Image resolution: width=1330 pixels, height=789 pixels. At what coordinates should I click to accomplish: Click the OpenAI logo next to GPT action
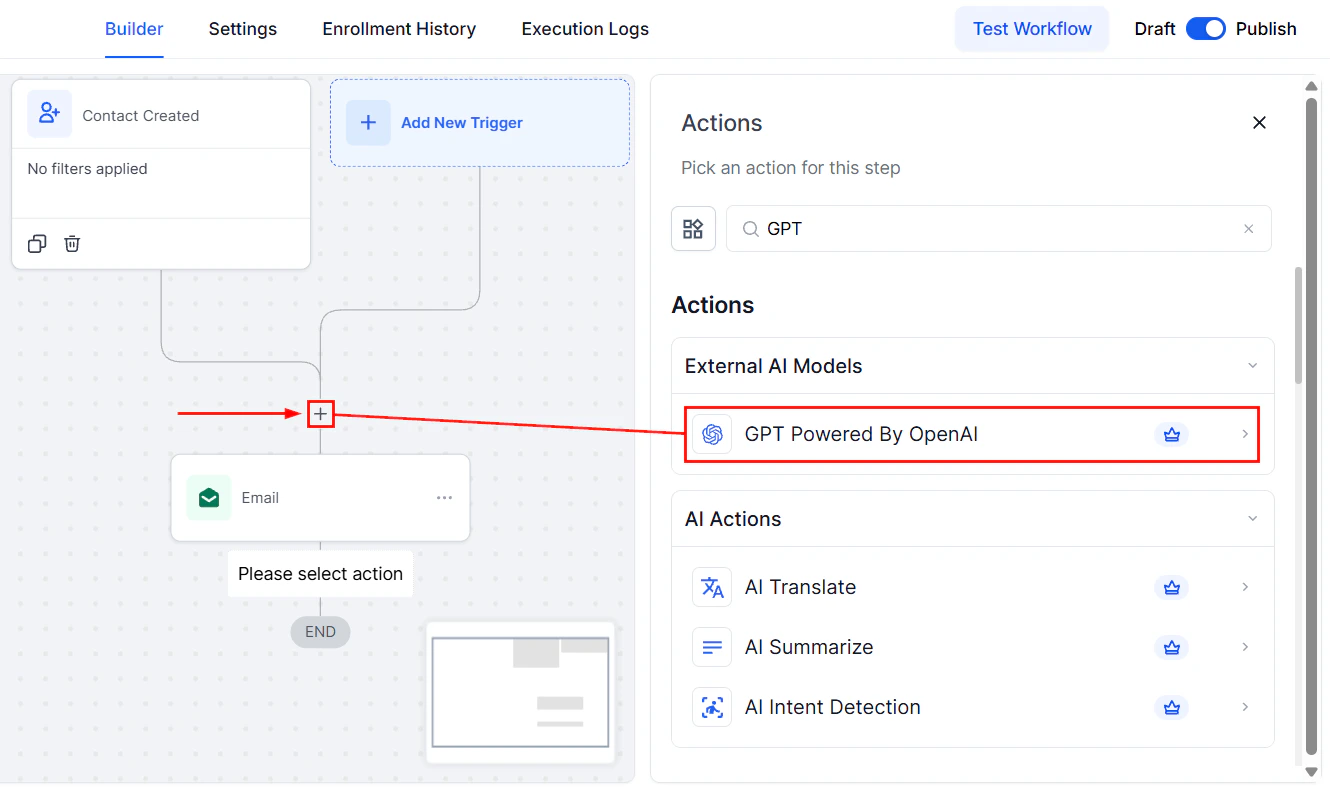(712, 434)
